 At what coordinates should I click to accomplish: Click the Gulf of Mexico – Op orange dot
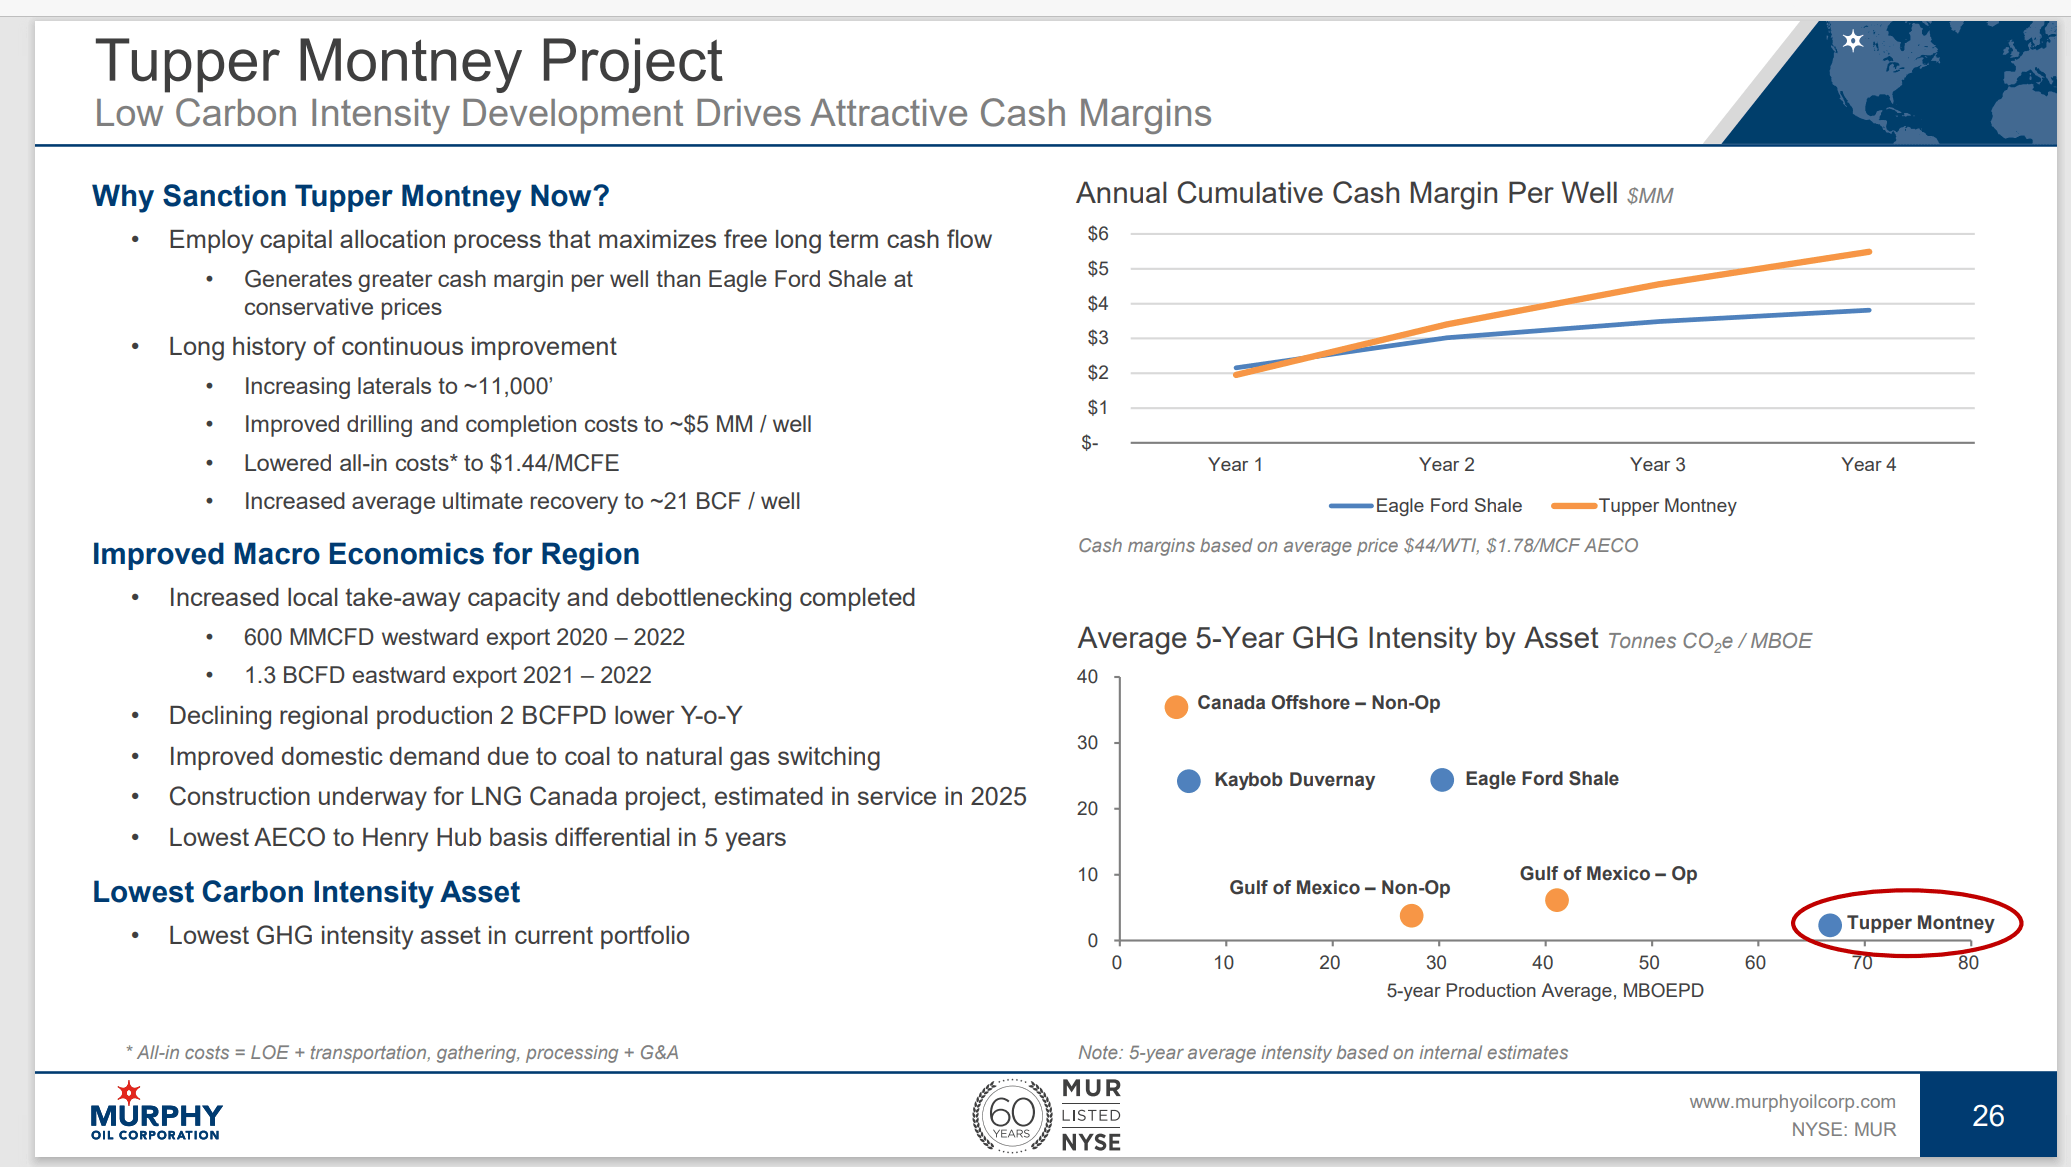click(x=1556, y=901)
